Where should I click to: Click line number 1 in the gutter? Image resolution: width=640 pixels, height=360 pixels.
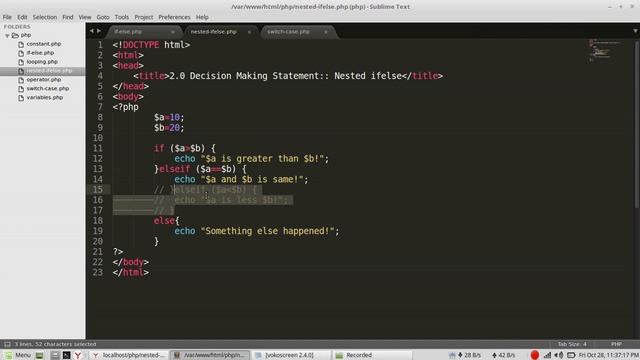(x=100, y=45)
